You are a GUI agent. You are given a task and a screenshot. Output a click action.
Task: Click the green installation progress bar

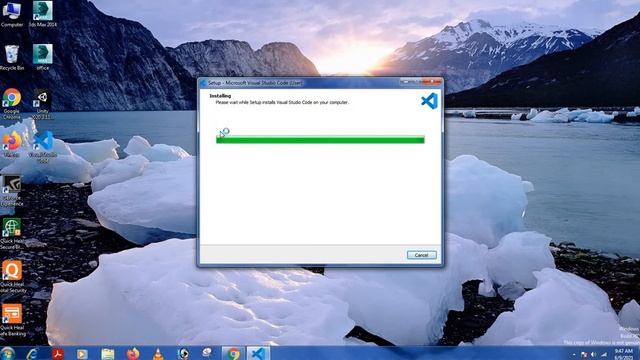coord(320,140)
